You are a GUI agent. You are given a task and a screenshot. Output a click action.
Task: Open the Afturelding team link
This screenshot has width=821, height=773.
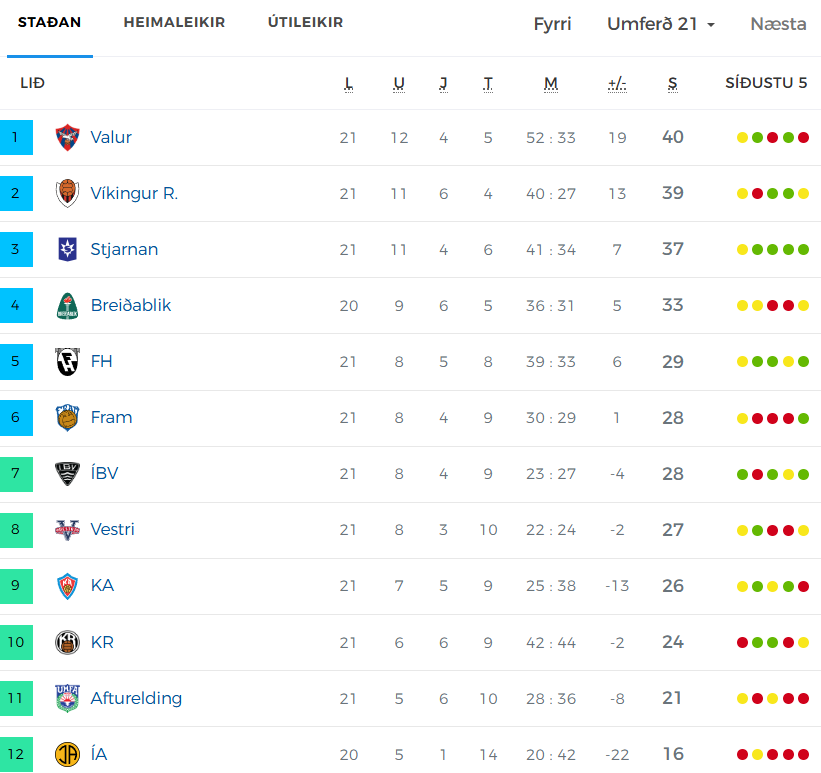point(136,698)
